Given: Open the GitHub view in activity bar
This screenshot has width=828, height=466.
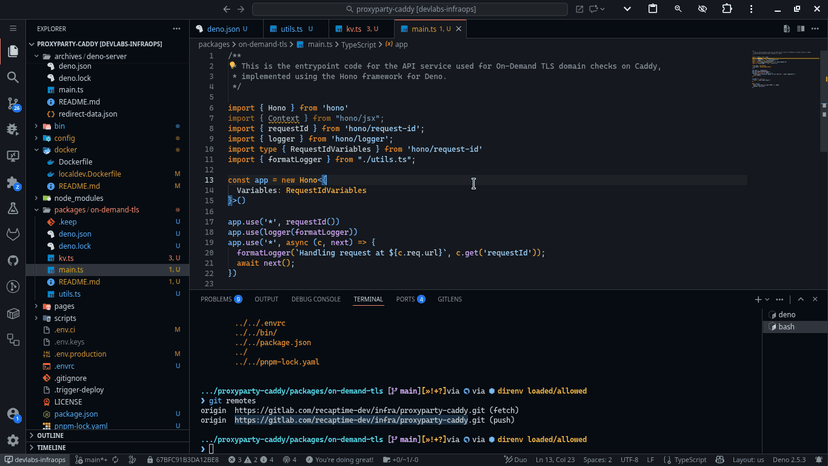Looking at the screenshot, I should tap(13, 261).
